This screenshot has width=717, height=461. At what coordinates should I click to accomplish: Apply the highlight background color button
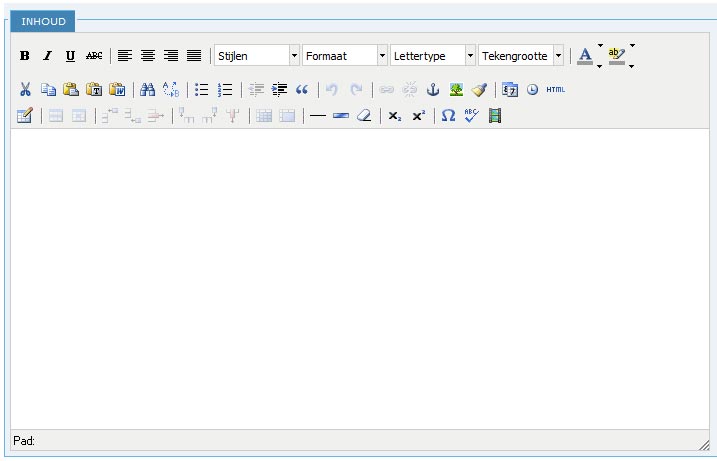click(x=617, y=56)
